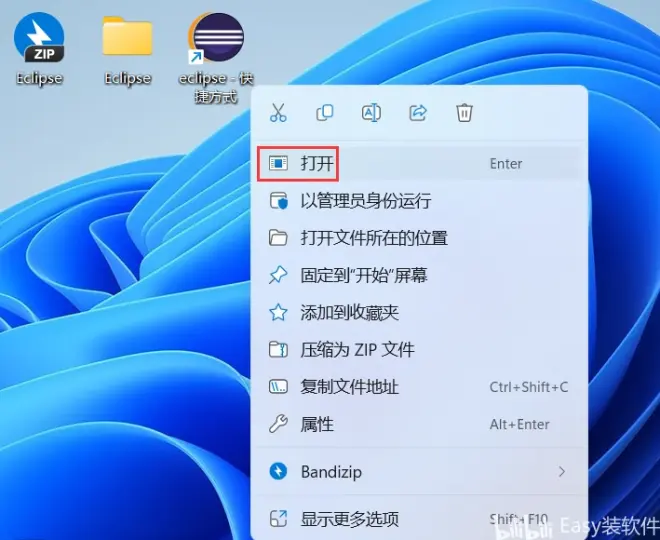Choose 以管理员身份运行 menu entry
This screenshot has width=660, height=540.
[x=419, y=201]
